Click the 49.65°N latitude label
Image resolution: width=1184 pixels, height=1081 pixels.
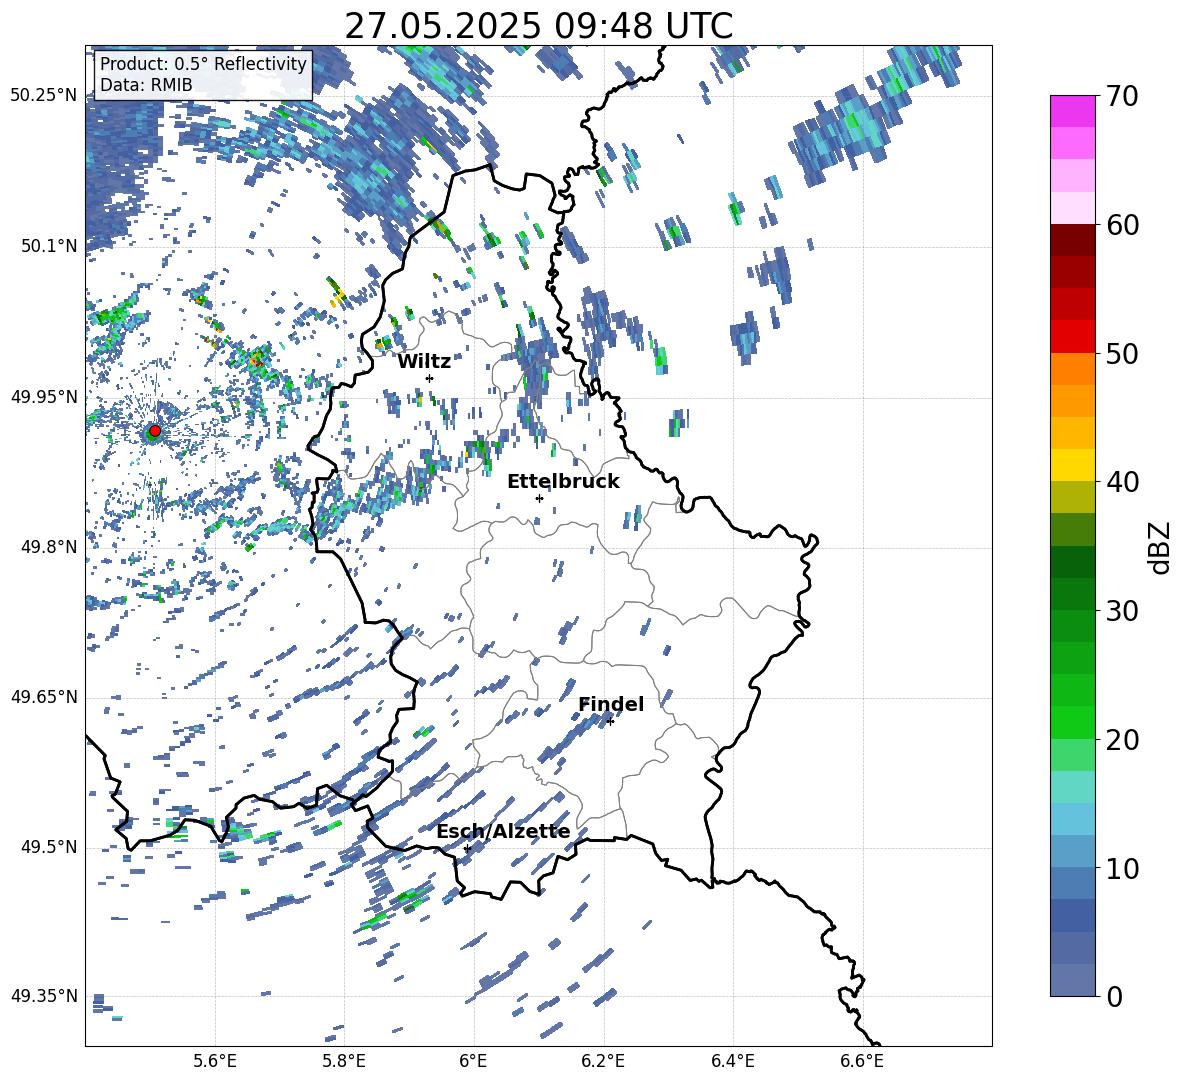point(44,697)
